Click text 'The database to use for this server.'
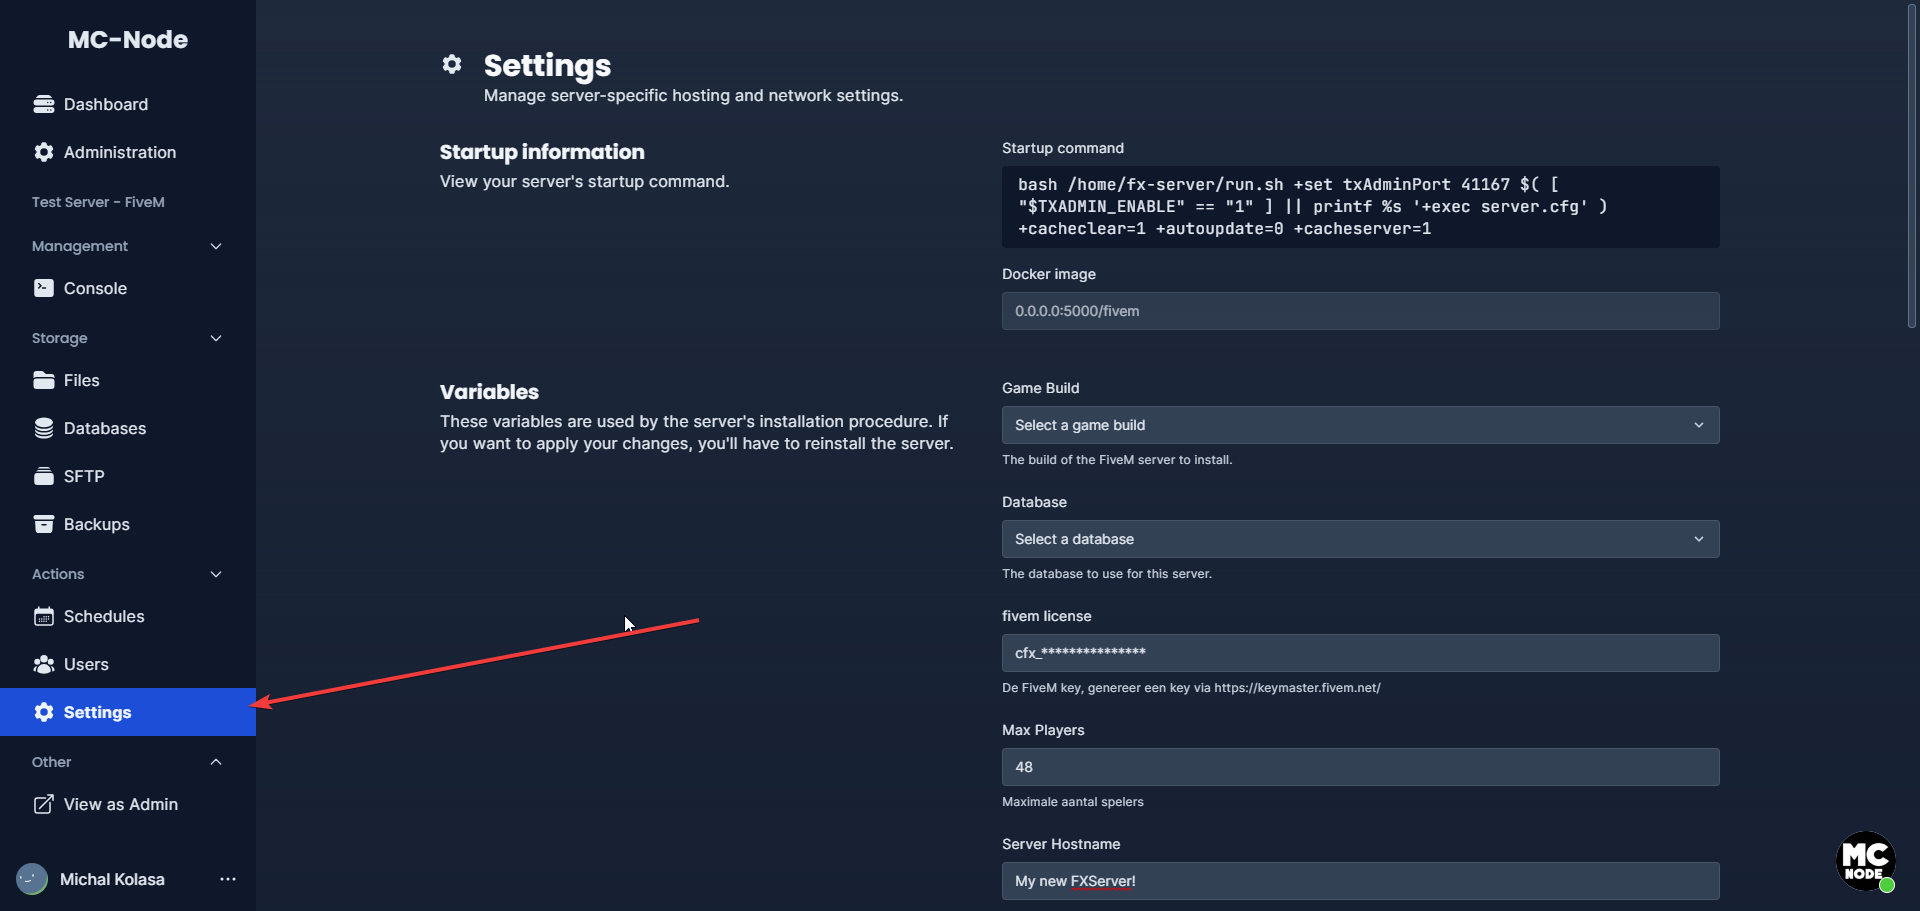This screenshot has height=911, width=1920. (1107, 574)
